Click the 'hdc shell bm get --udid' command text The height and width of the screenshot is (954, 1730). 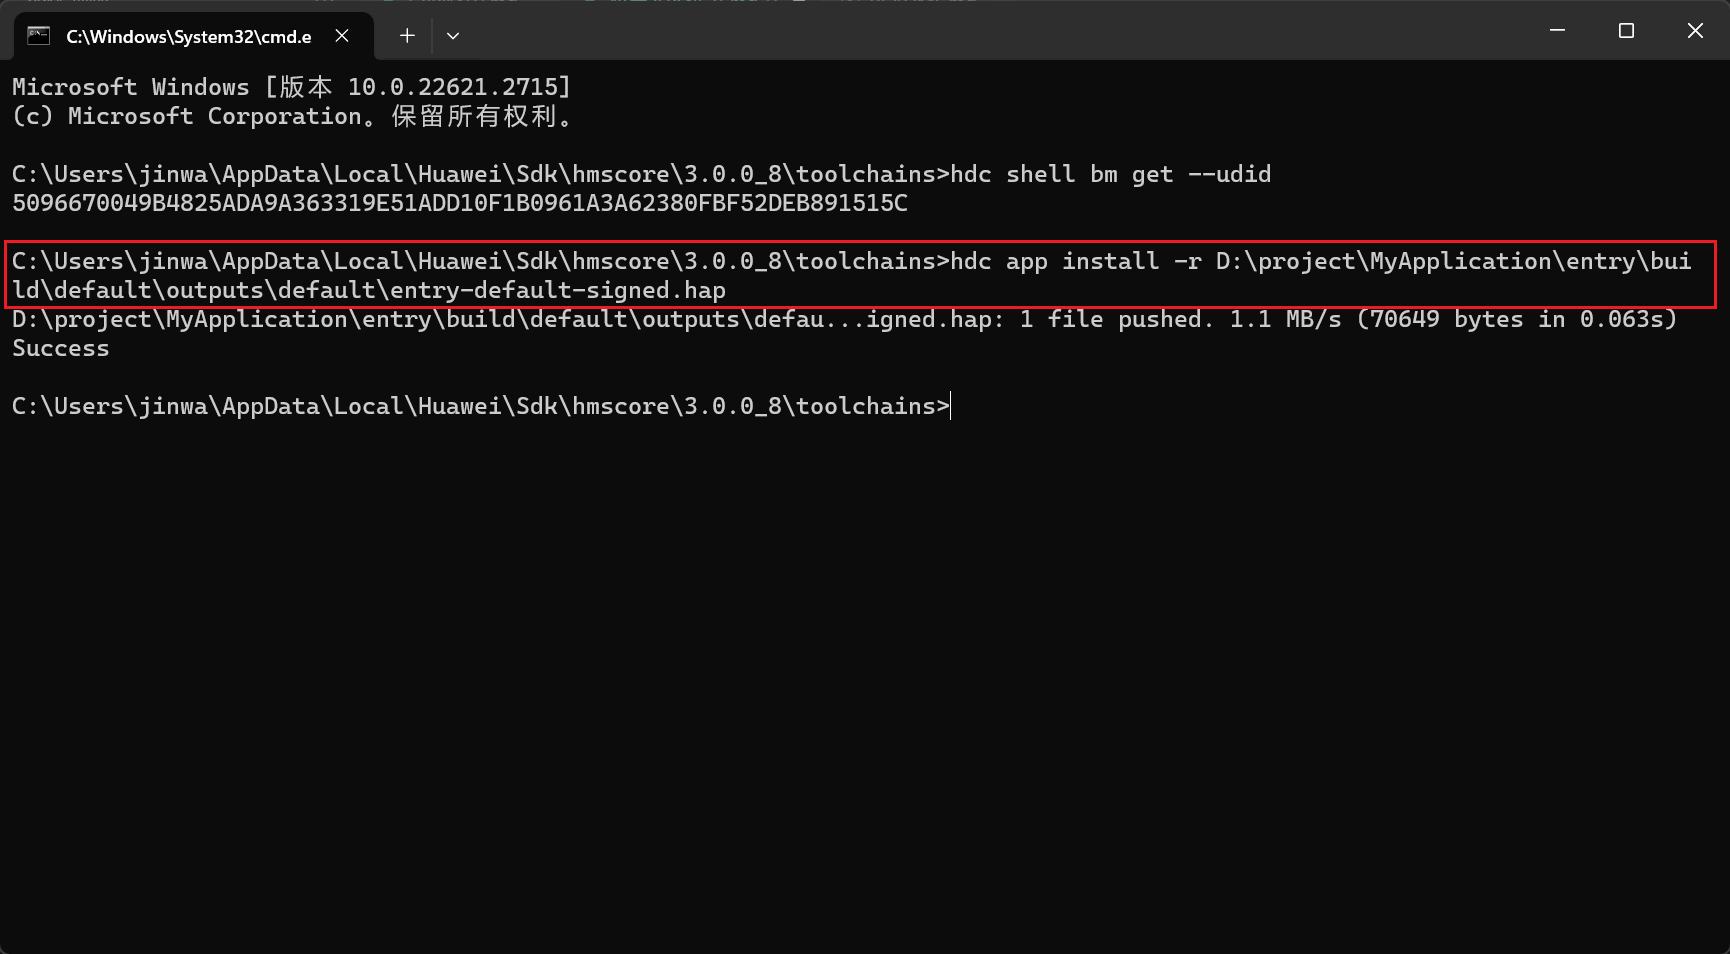[x=1110, y=174]
